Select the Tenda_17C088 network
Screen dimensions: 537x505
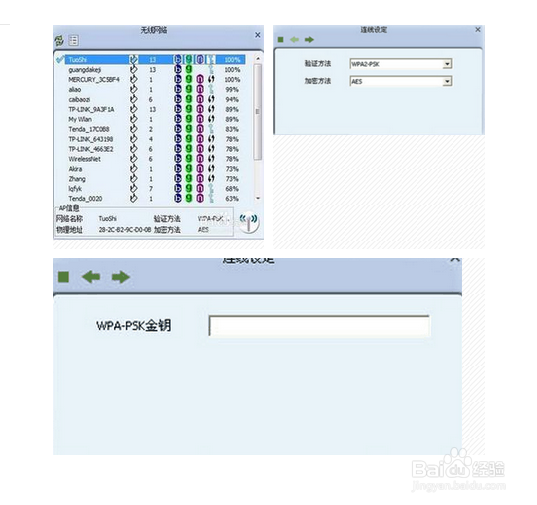tap(89, 129)
